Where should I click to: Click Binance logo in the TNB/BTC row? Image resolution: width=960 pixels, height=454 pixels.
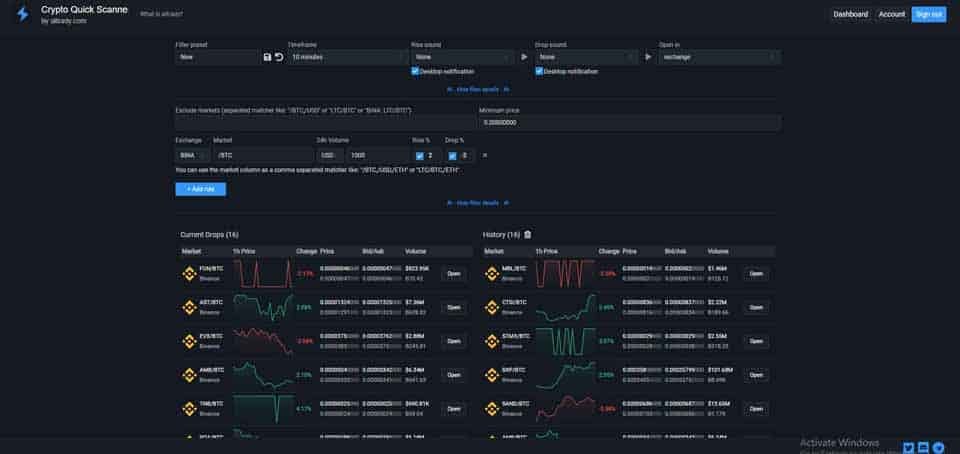coord(190,408)
